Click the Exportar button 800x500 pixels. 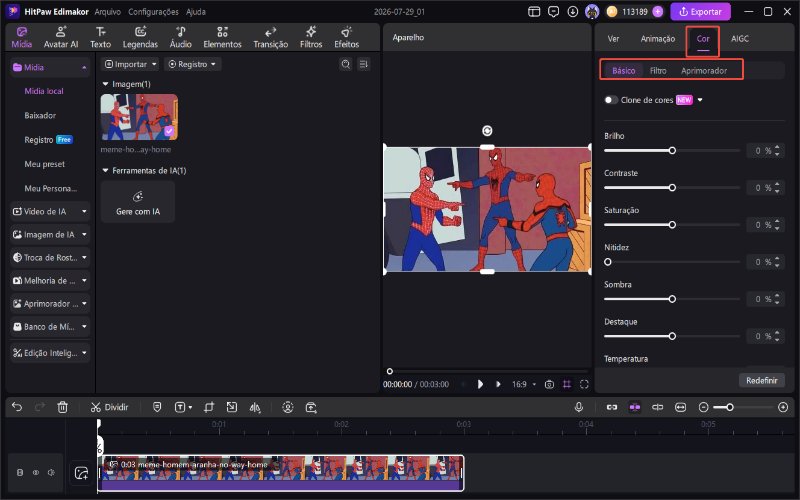pyautogui.click(x=701, y=12)
